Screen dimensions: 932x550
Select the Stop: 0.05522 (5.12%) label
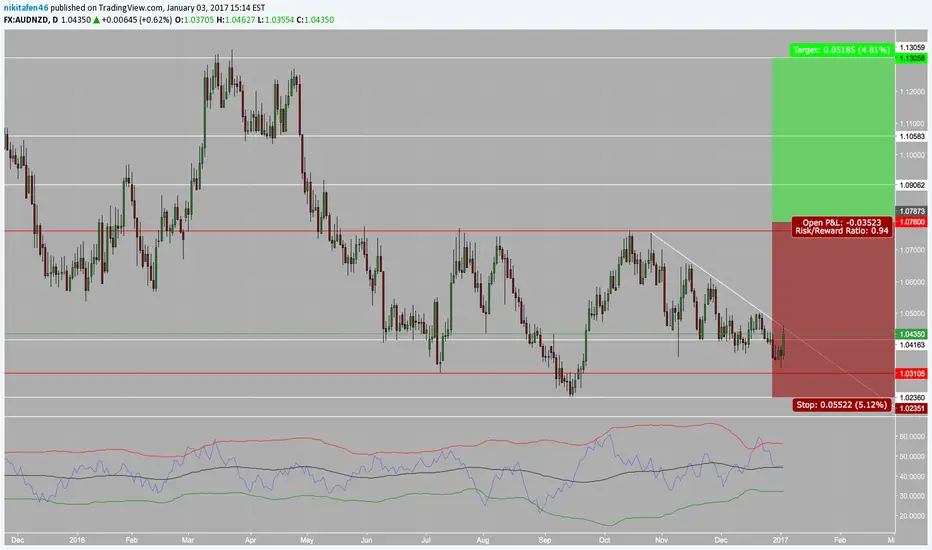(x=841, y=405)
